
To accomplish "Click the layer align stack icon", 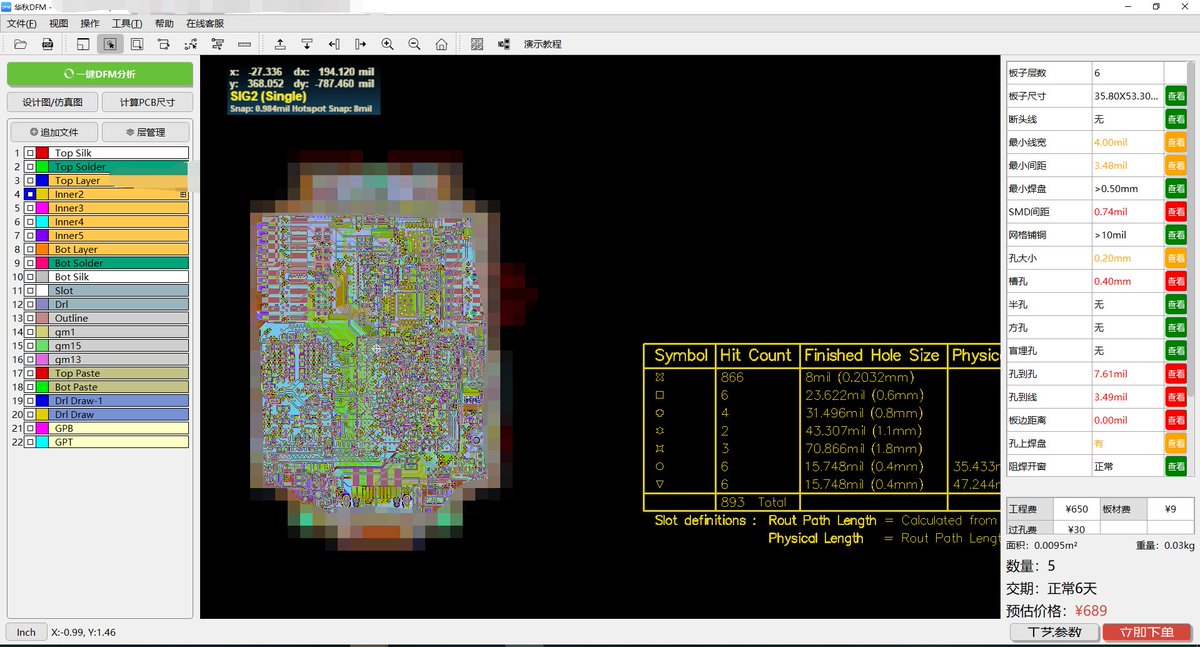I will pyautogui.click(x=218, y=44).
